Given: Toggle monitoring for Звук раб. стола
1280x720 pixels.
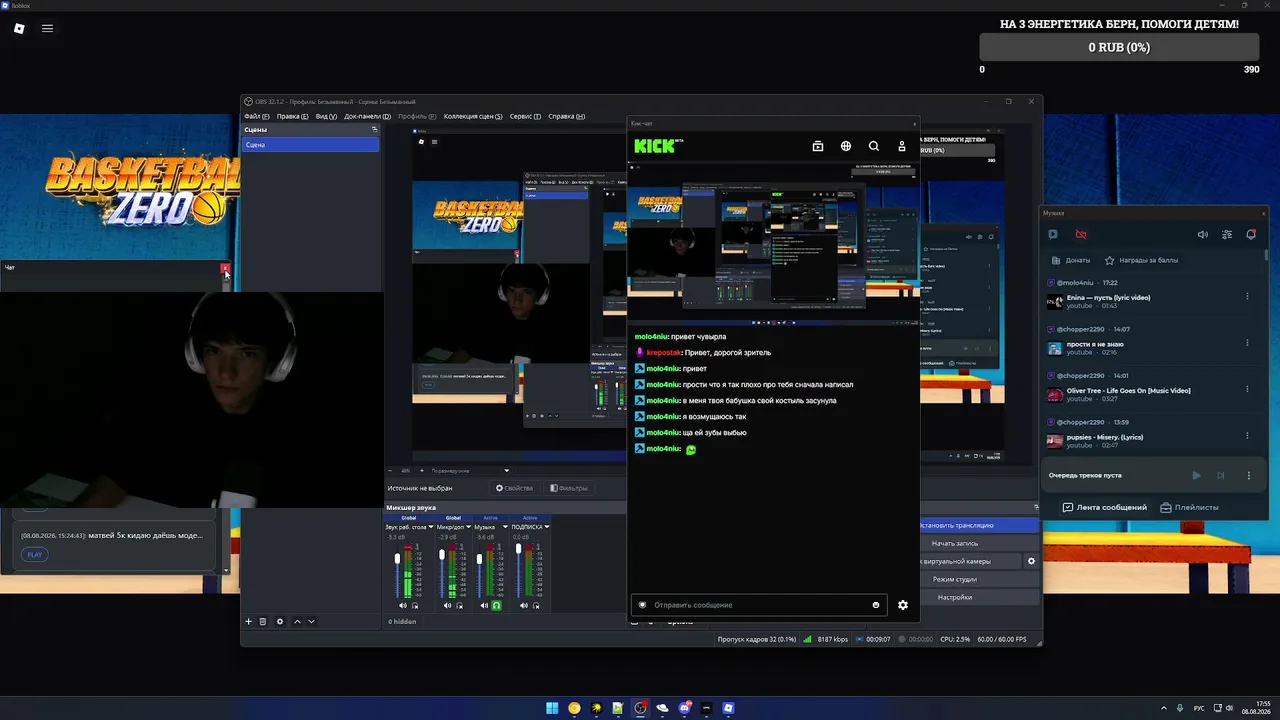Looking at the screenshot, I should pos(415,606).
